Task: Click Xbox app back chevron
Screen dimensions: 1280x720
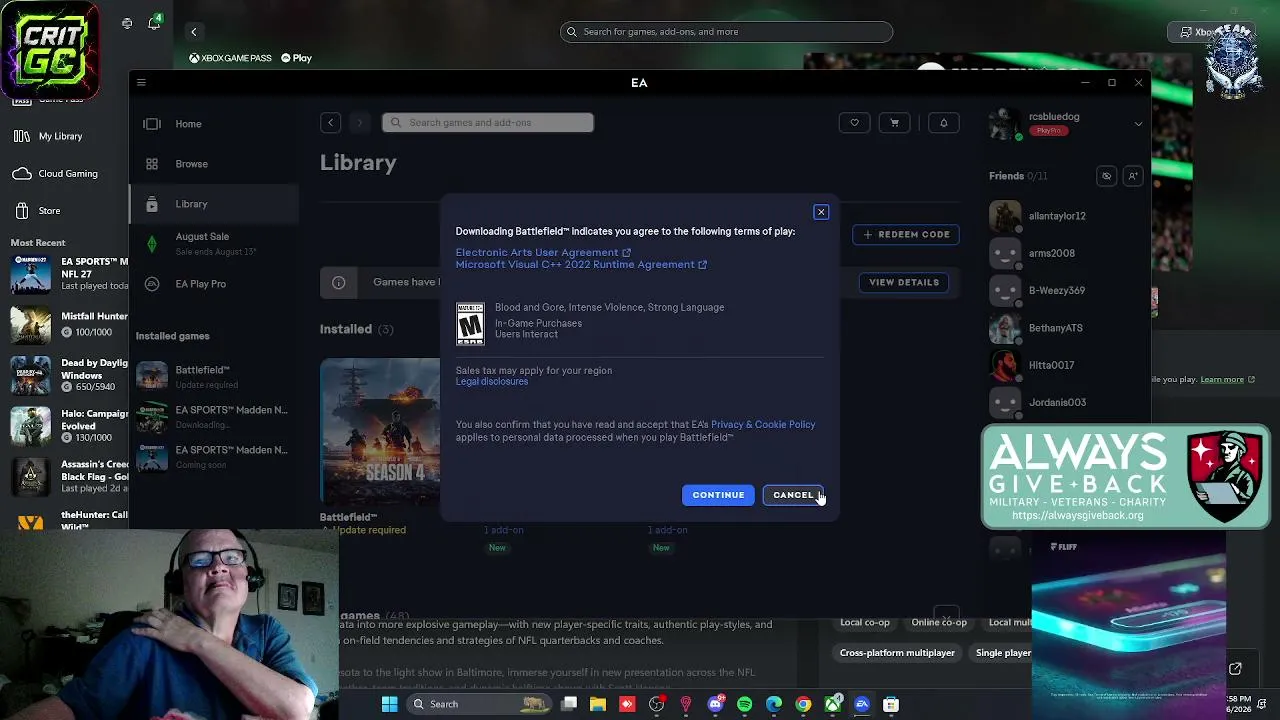Action: tap(194, 32)
